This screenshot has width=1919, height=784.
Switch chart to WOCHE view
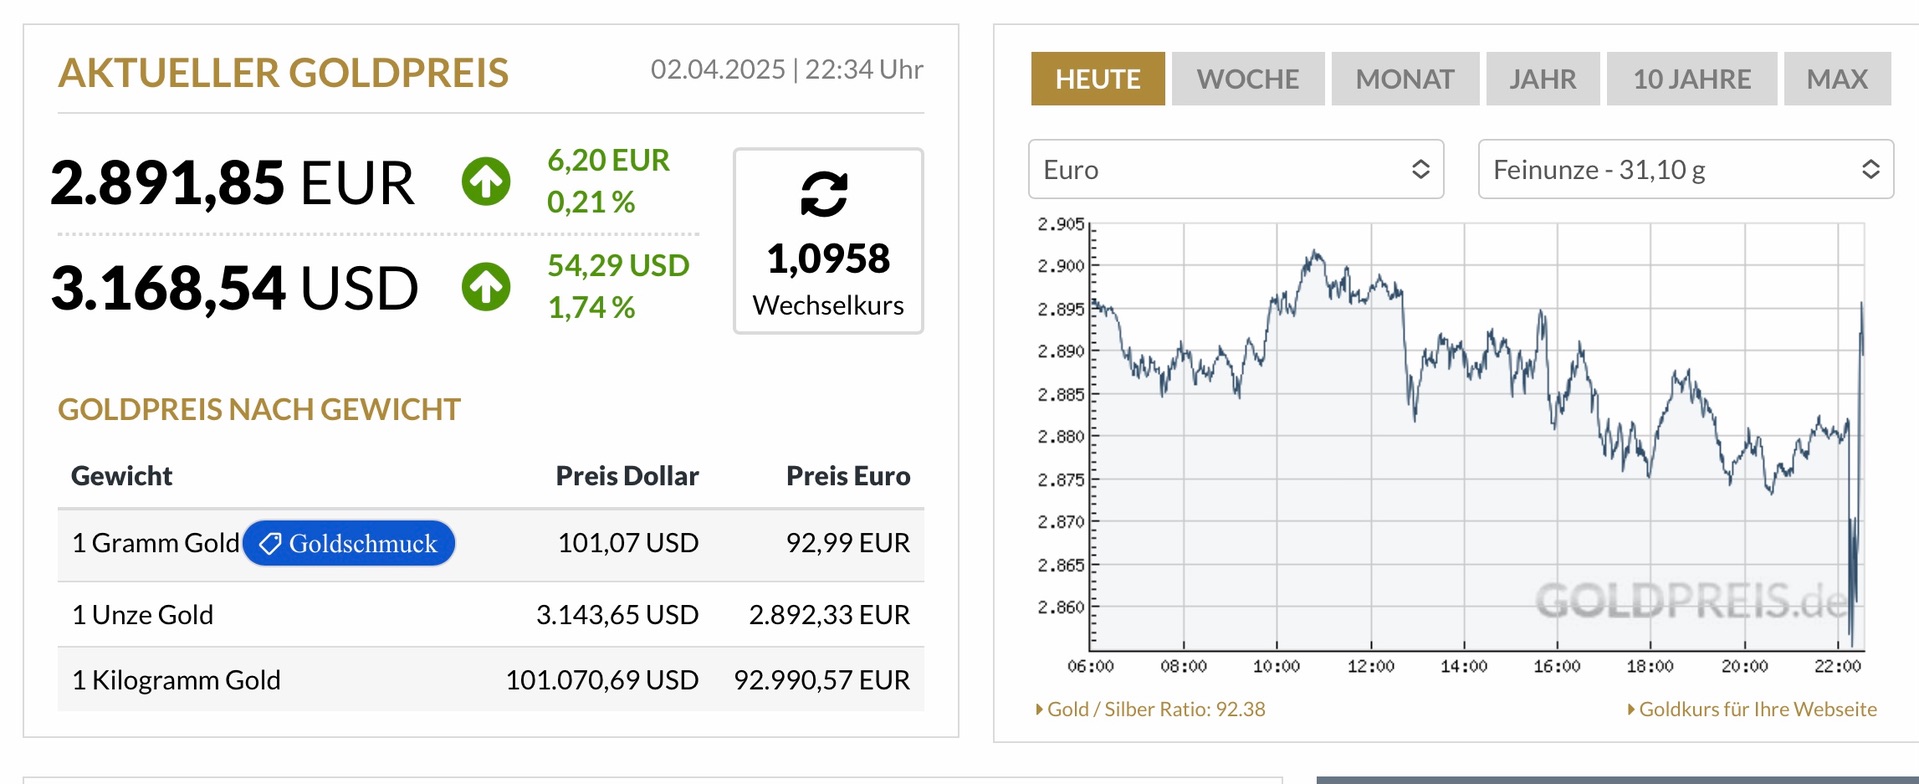1247,79
